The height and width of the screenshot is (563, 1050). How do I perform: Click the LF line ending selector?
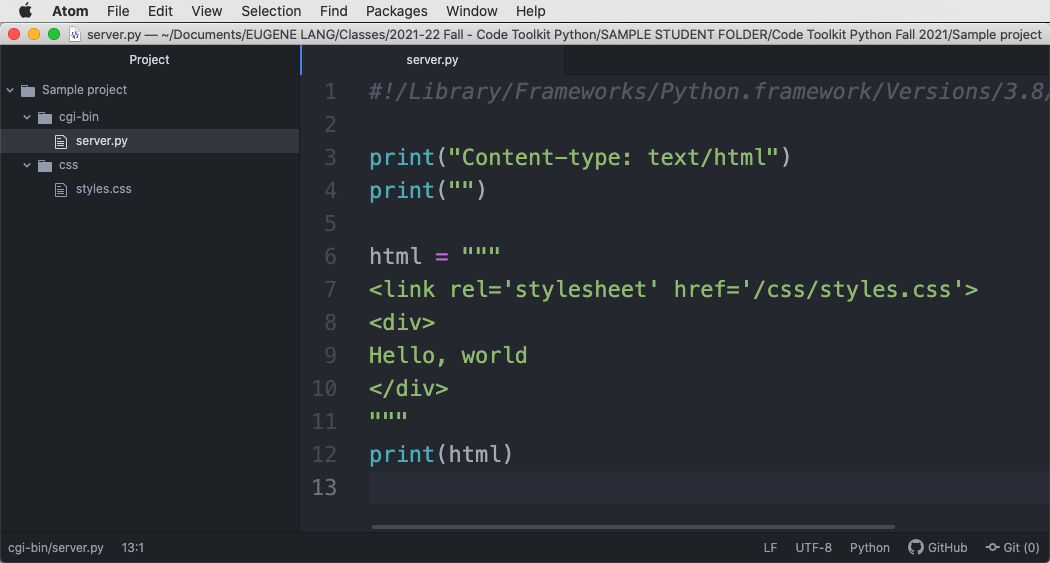click(x=770, y=547)
